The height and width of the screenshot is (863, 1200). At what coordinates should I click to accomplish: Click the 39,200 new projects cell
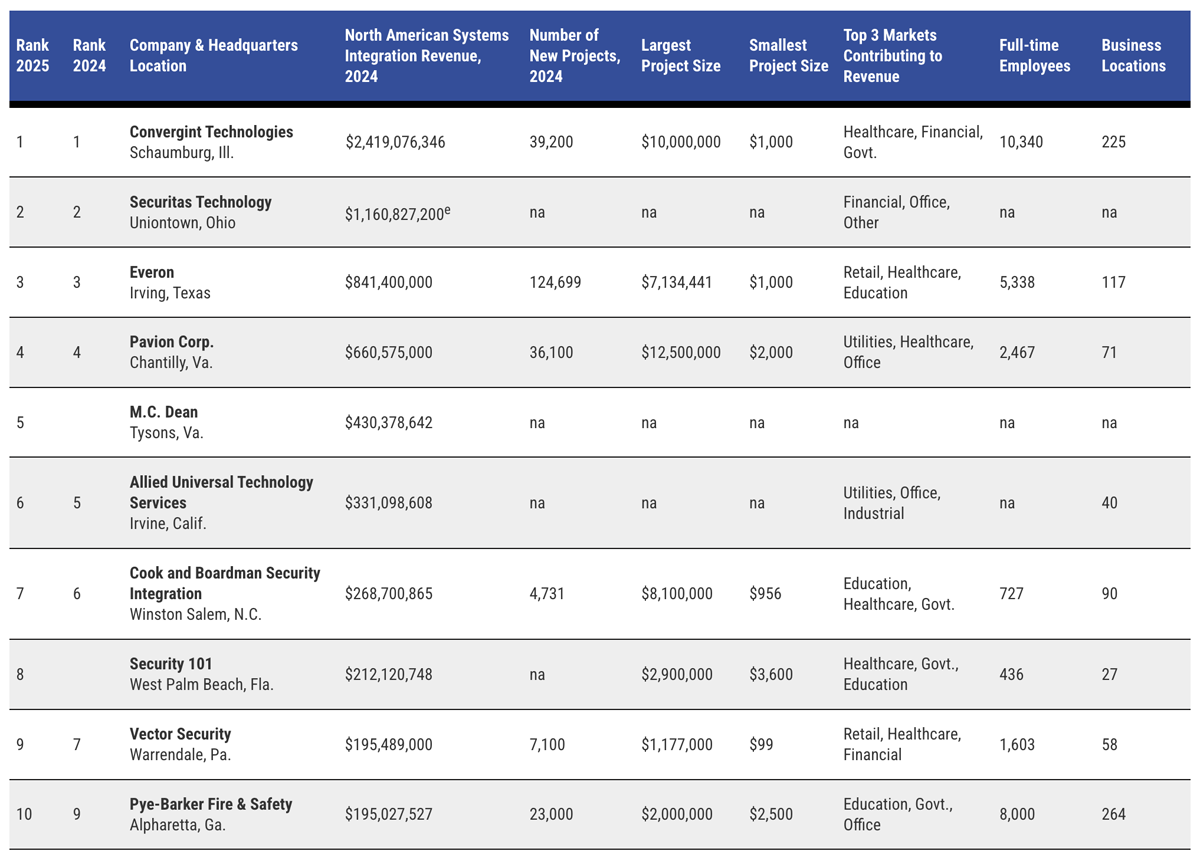coord(552,142)
